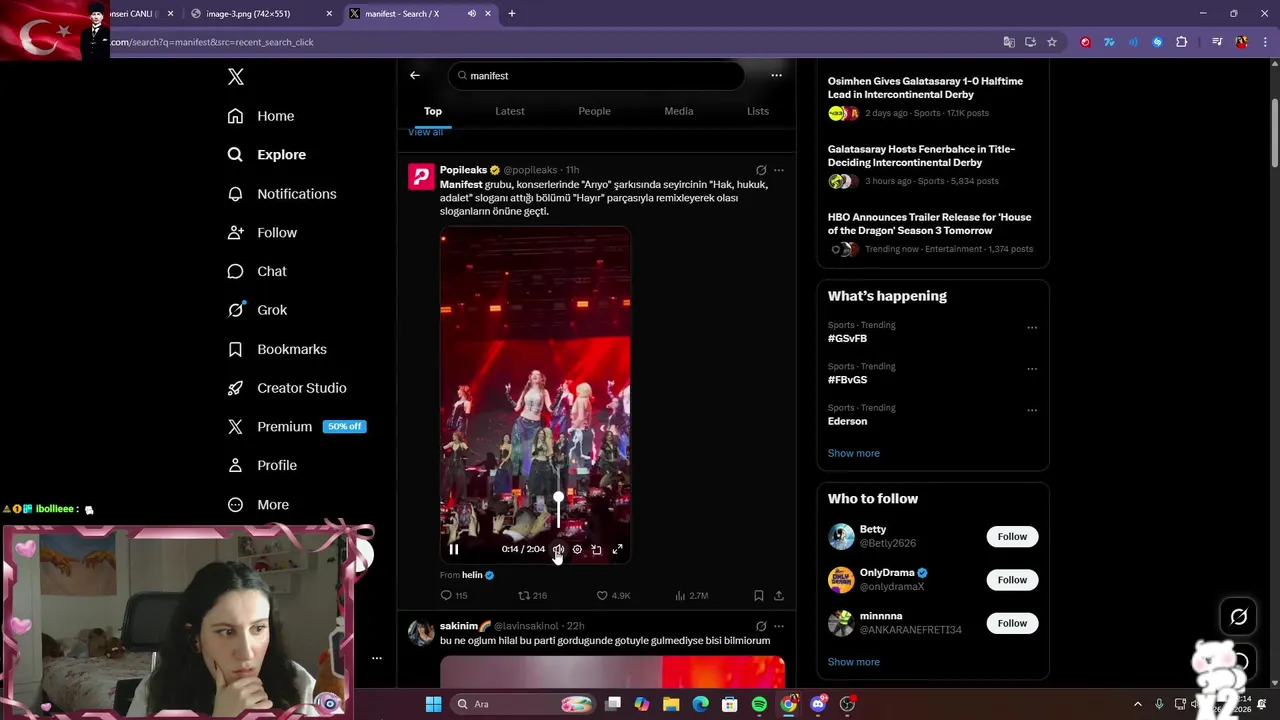
Task: Open File Explorer from taskbar
Action: [671, 704]
